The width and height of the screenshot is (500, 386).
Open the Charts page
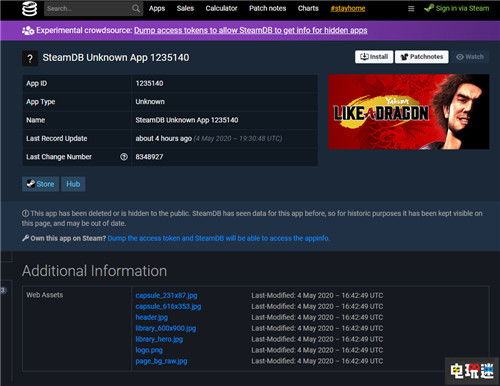point(308,8)
